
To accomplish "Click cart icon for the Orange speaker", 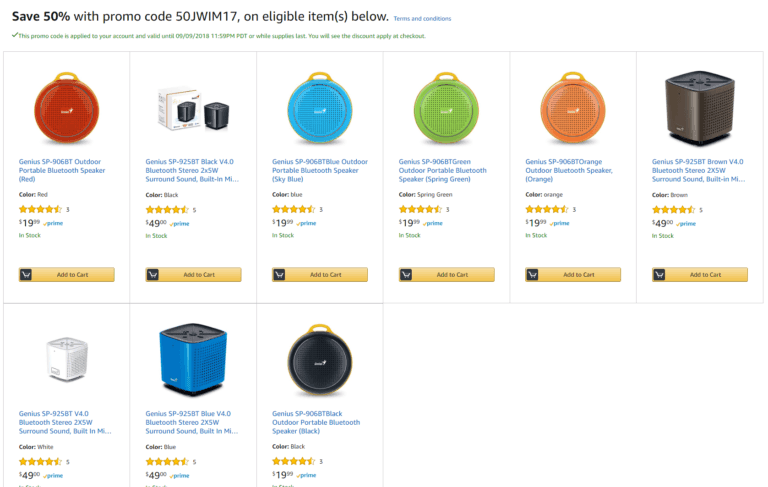I will (532, 274).
